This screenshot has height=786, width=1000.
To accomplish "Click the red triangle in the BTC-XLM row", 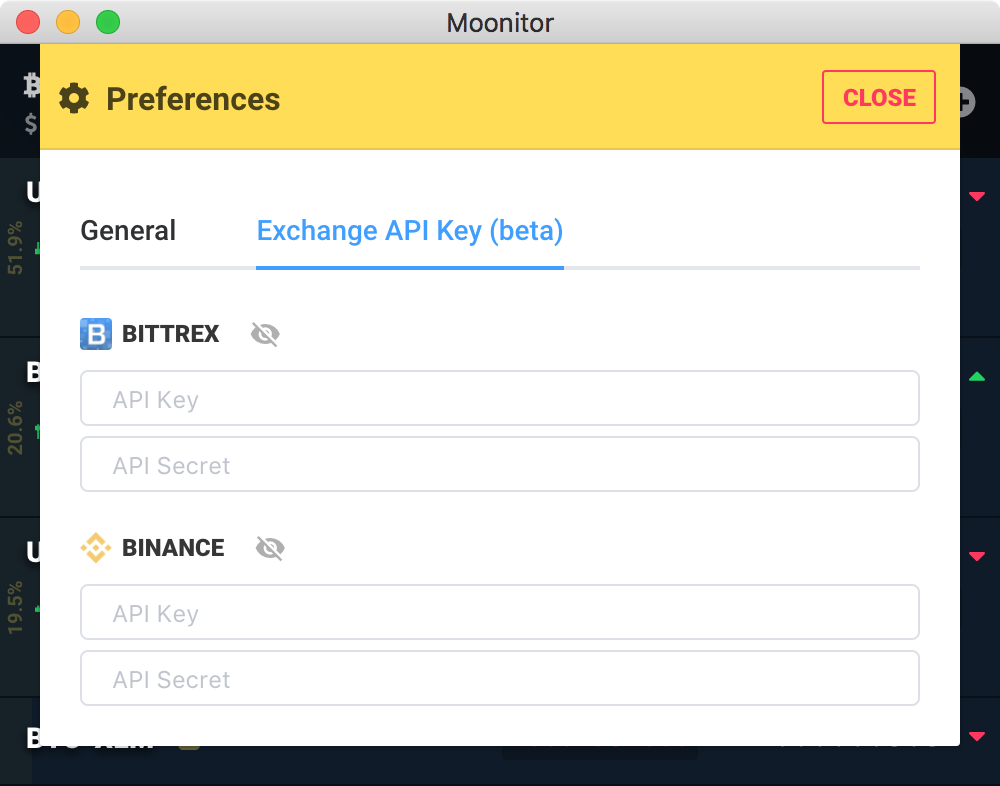I will click(977, 737).
